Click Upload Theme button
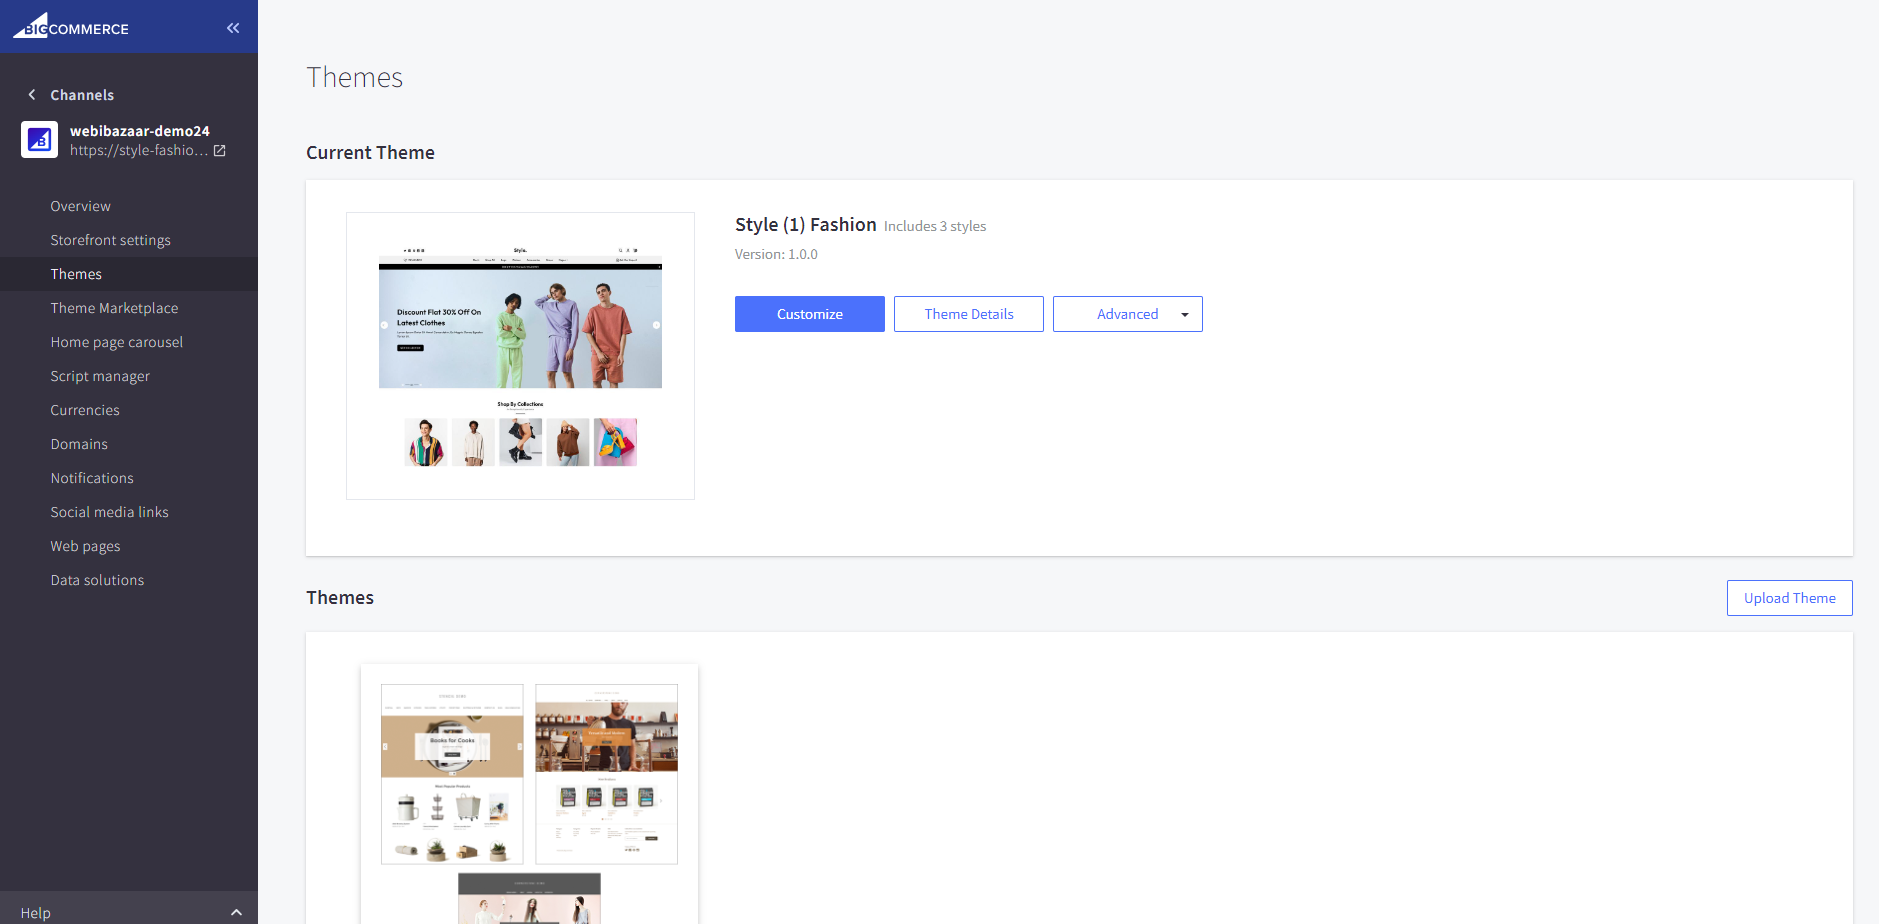The height and width of the screenshot is (924, 1879). [1789, 598]
